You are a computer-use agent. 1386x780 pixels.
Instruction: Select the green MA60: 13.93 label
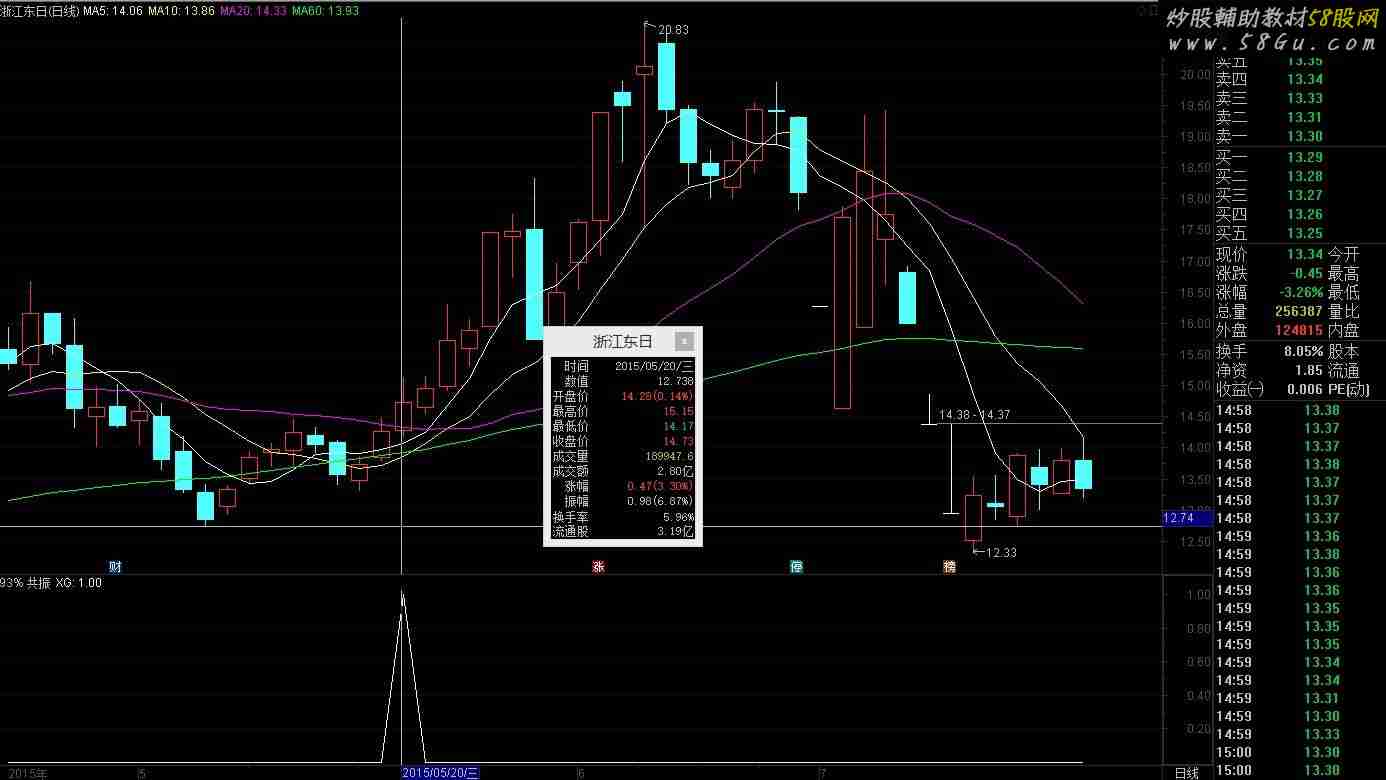[326, 10]
